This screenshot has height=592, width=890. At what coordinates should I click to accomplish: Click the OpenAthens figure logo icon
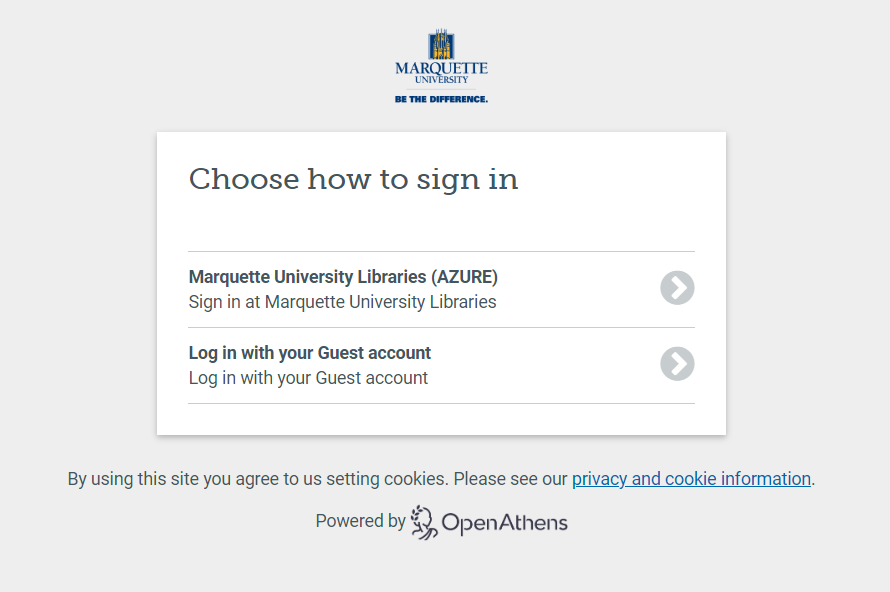click(x=424, y=522)
